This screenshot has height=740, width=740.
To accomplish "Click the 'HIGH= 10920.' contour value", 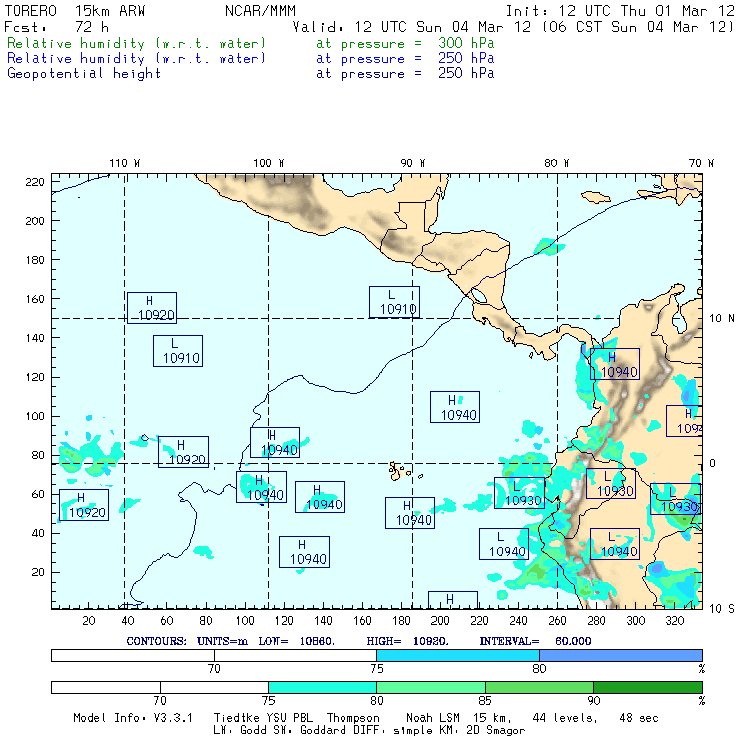I will [x=407, y=641].
